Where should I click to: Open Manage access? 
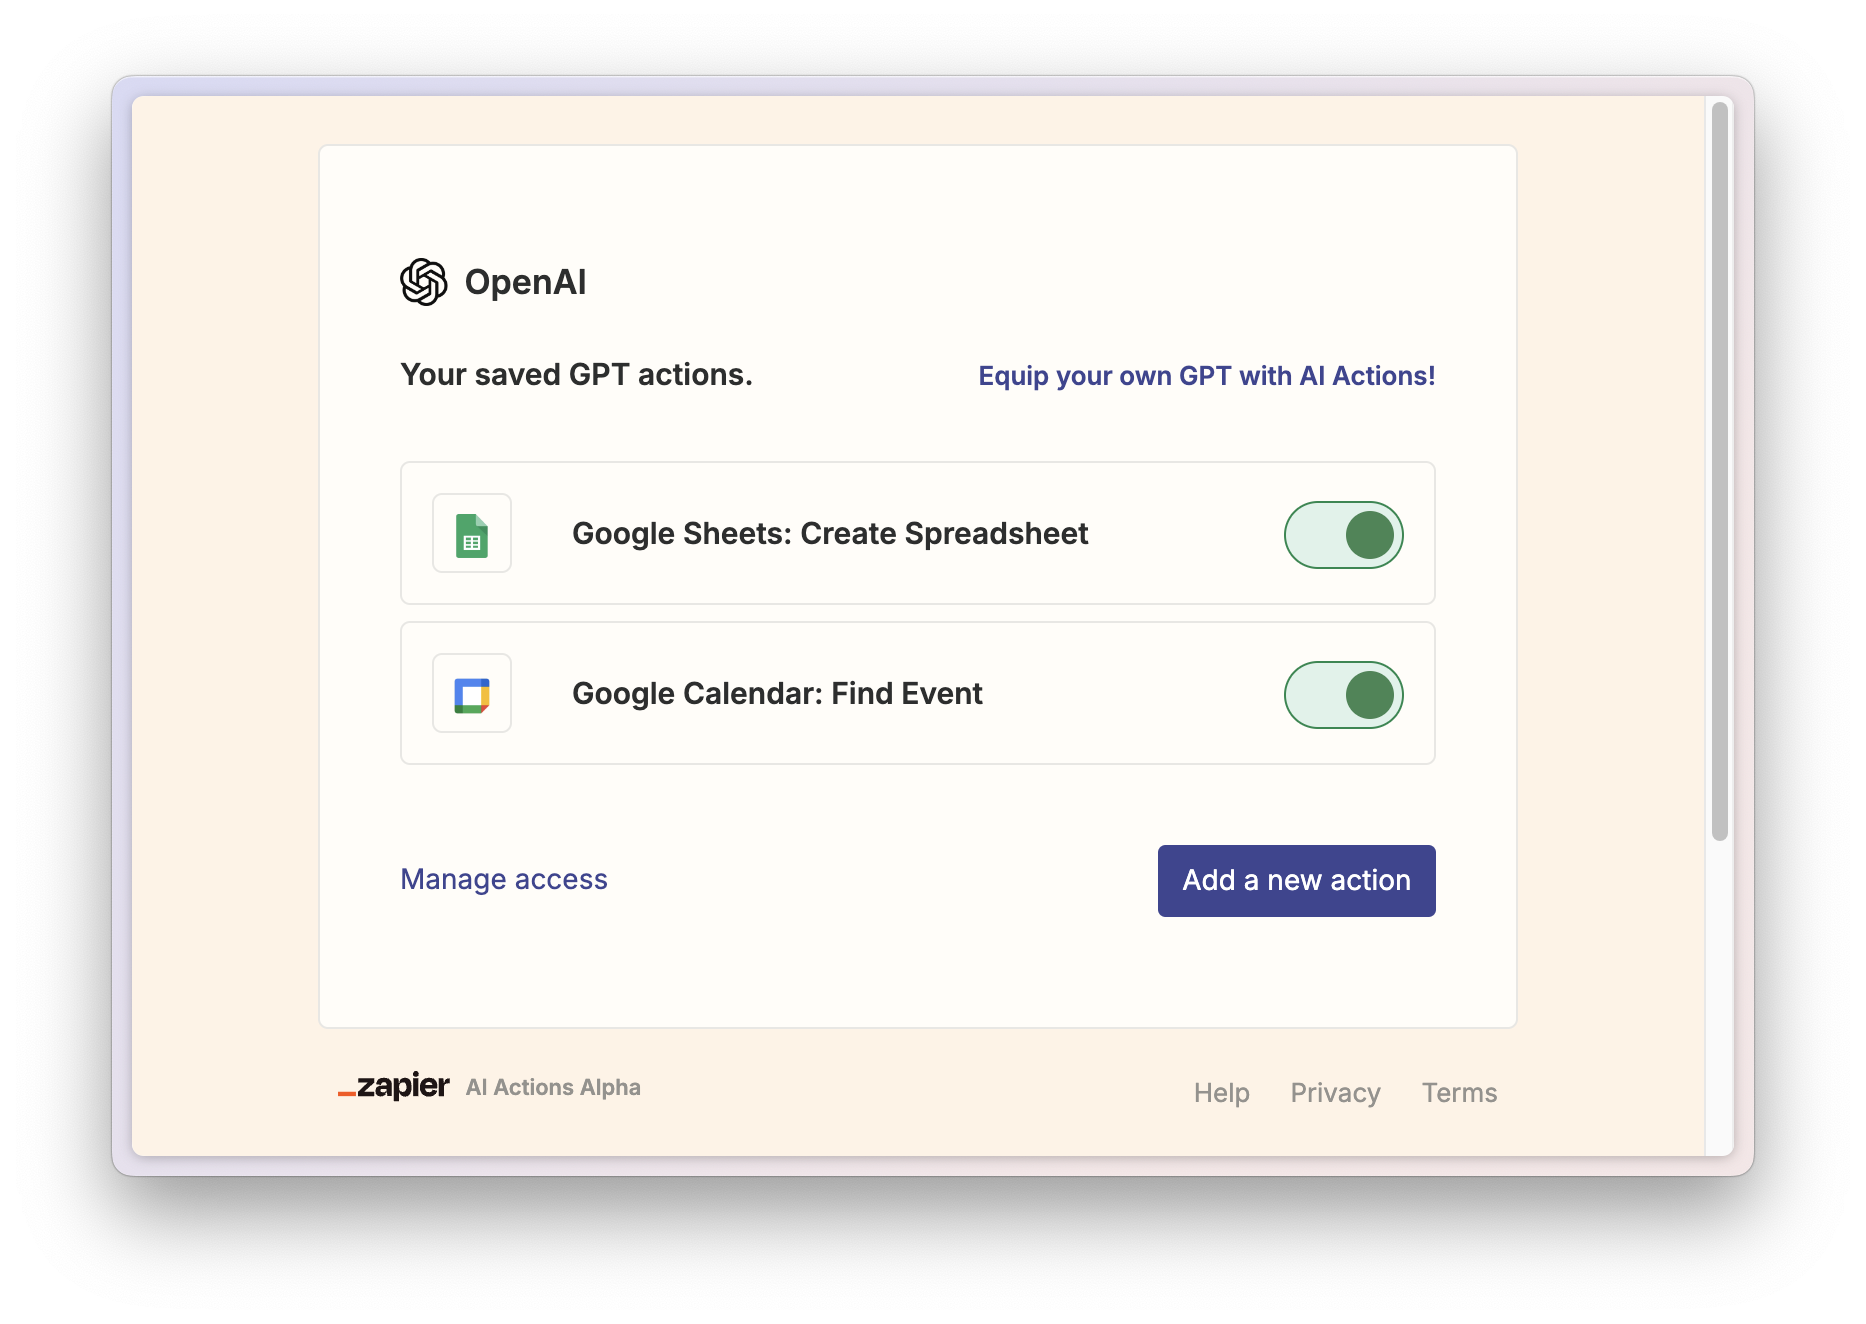tap(503, 879)
